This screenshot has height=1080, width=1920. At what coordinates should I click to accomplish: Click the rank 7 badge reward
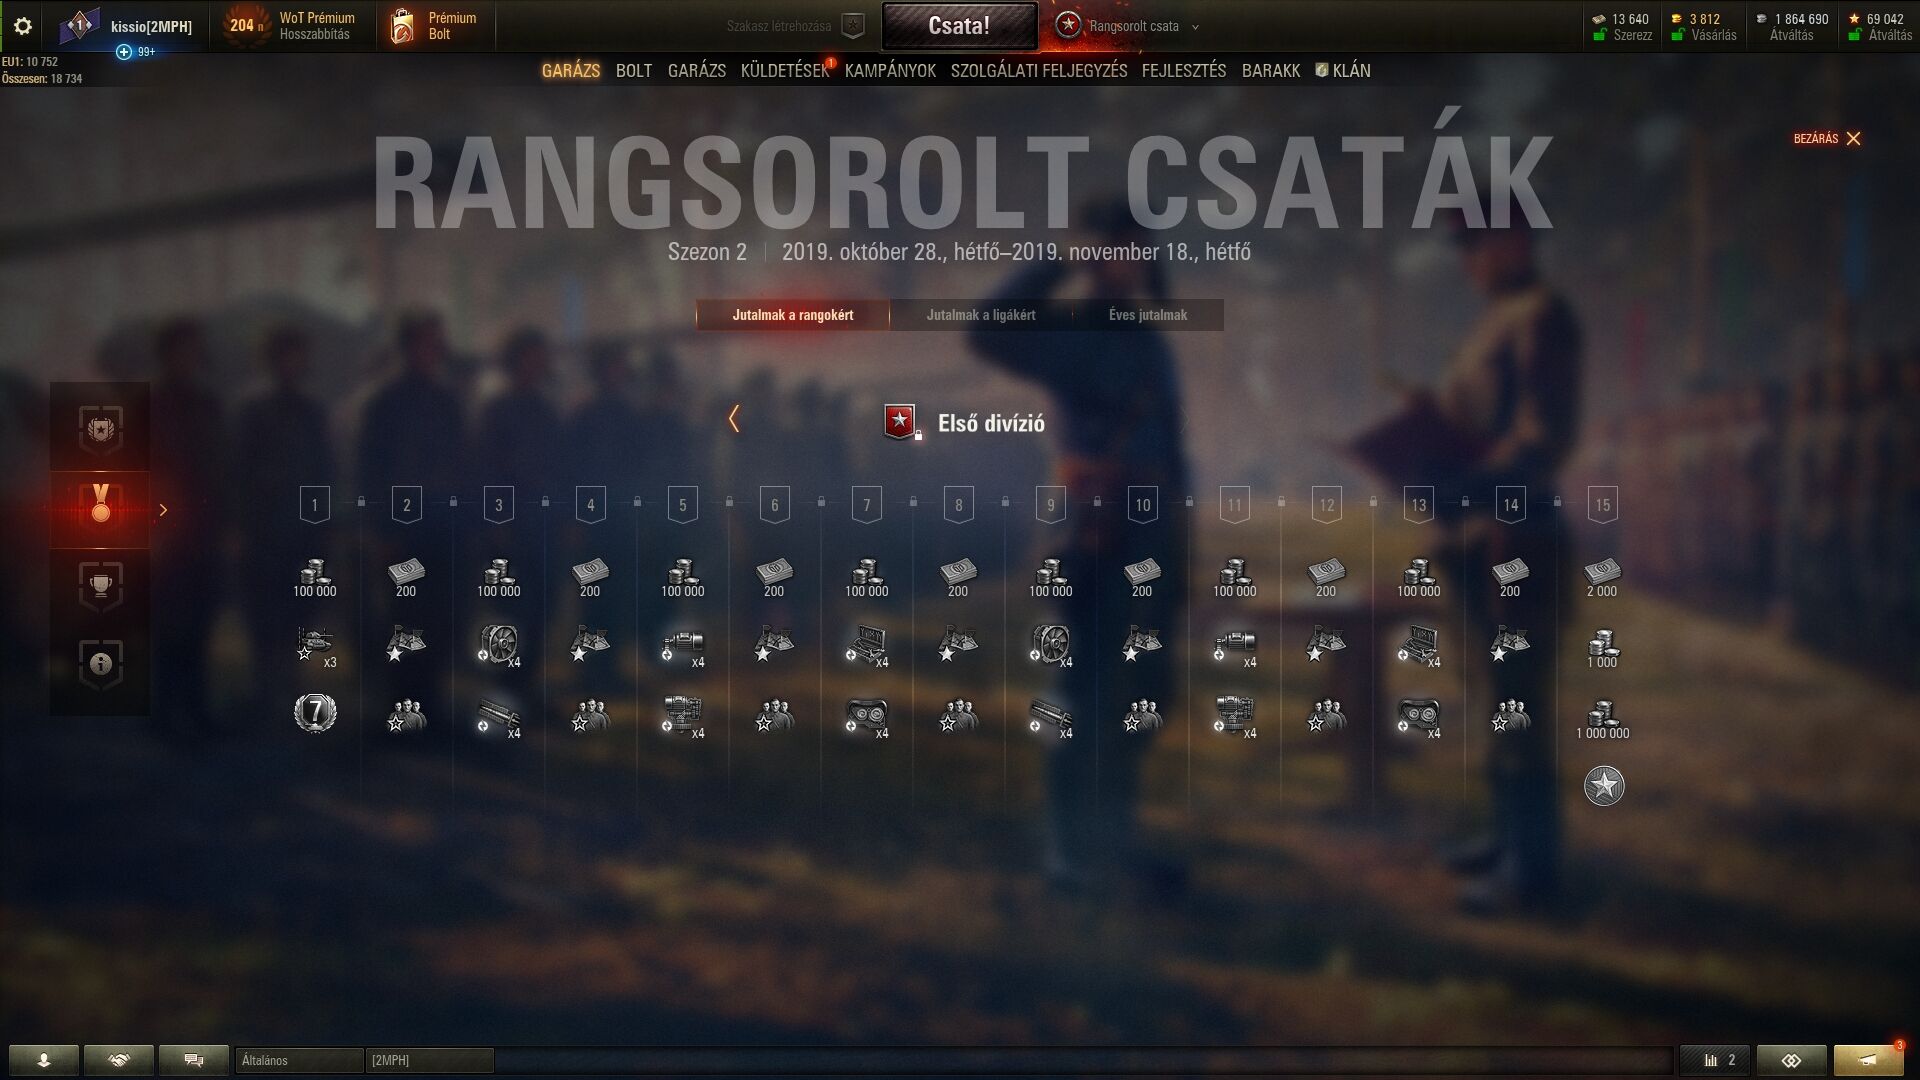pyautogui.click(x=315, y=713)
